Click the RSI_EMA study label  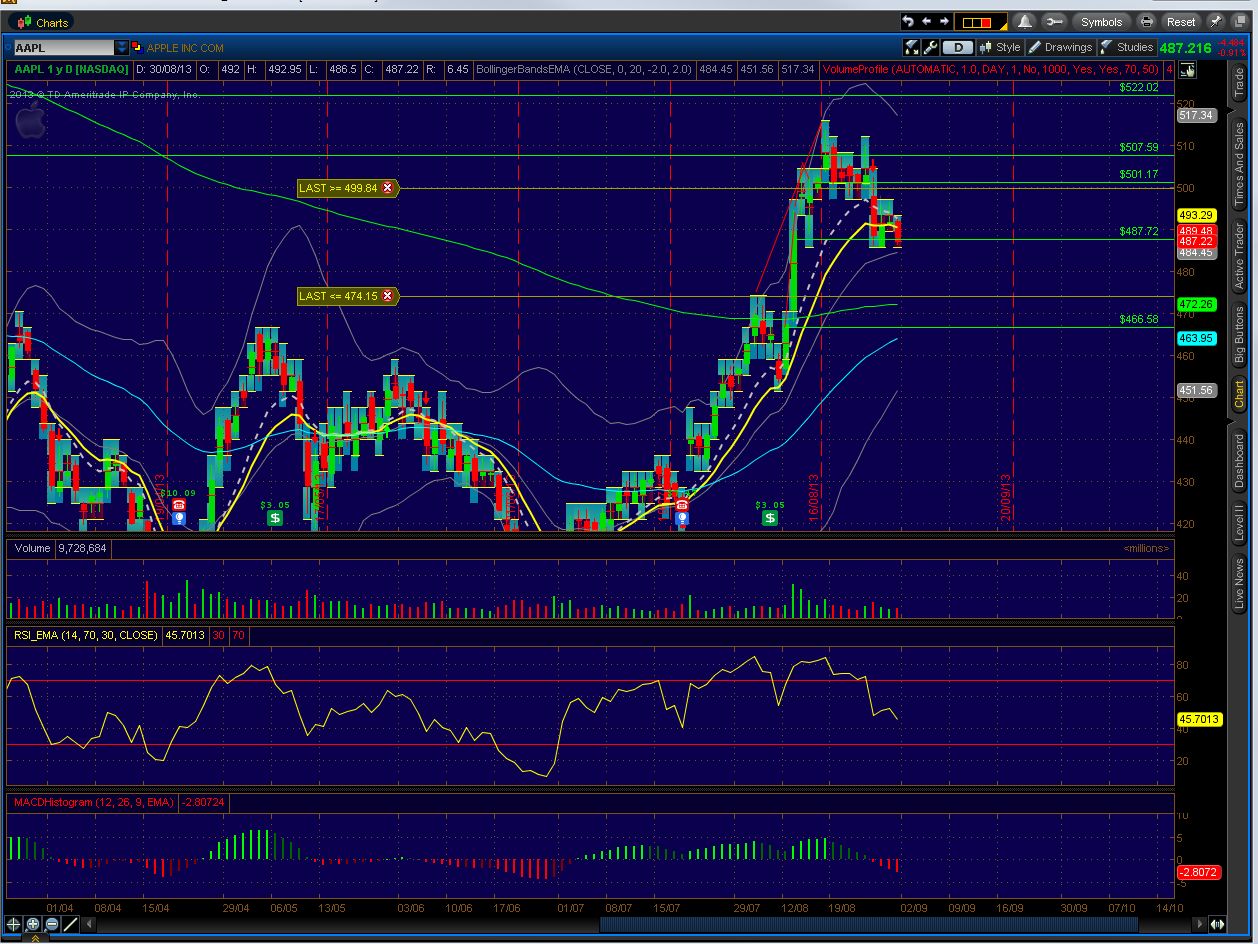coord(85,634)
